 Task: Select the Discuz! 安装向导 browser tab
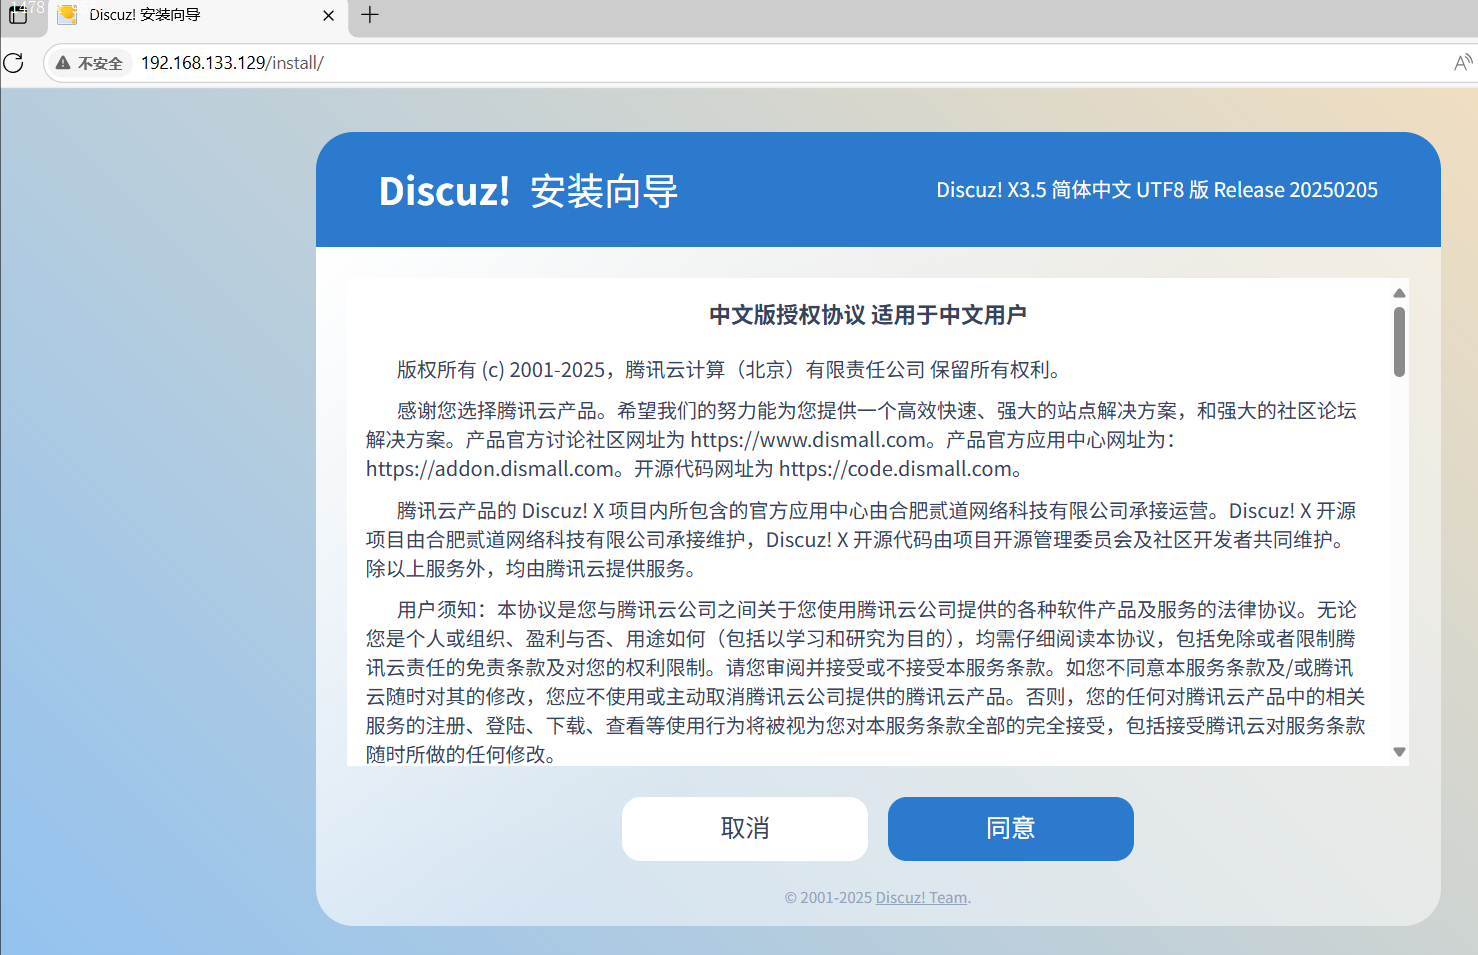[197, 16]
